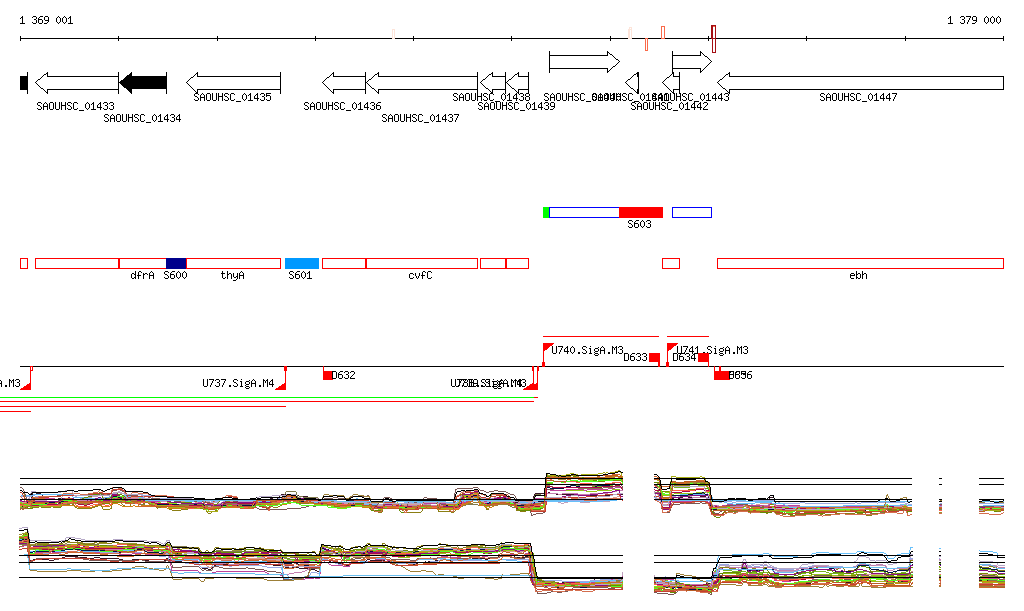1024x611 pixels.
Task: Select the SAOUHSC_01435 gene arrow
Action: (x=233, y=83)
